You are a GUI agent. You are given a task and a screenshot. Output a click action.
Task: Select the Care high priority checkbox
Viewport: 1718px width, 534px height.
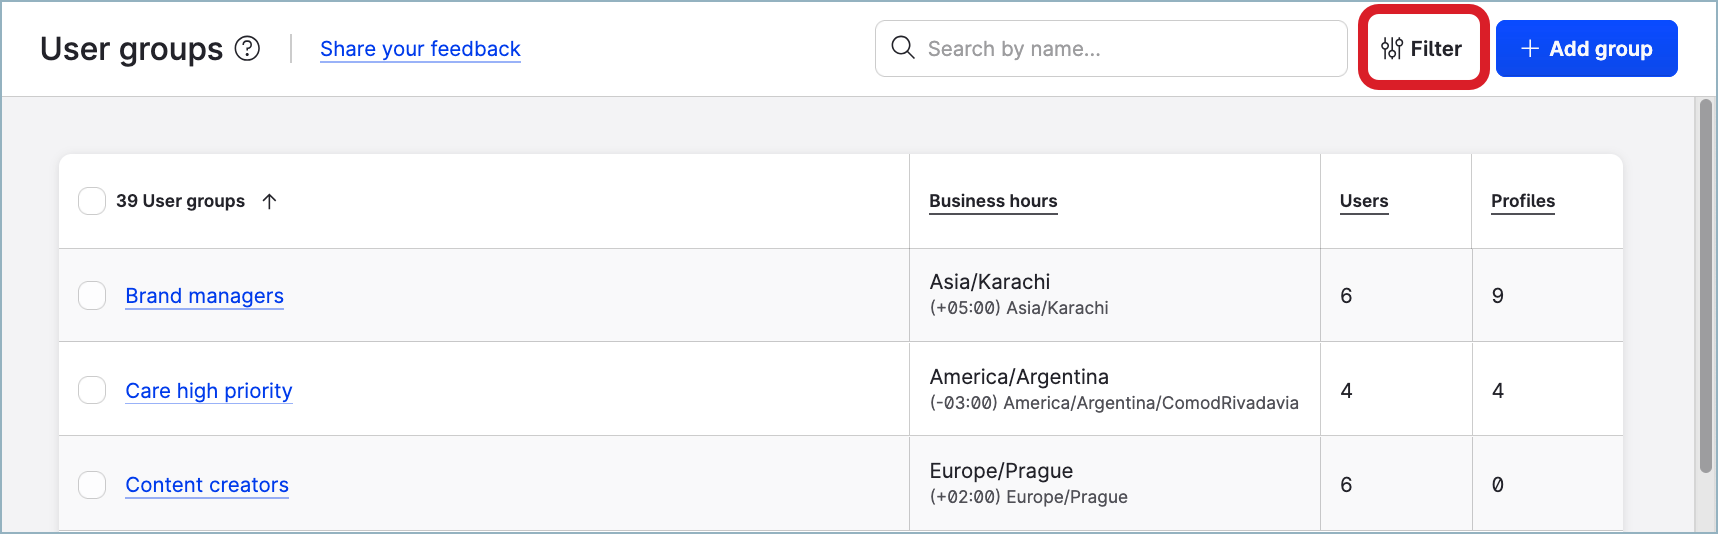tap(92, 390)
